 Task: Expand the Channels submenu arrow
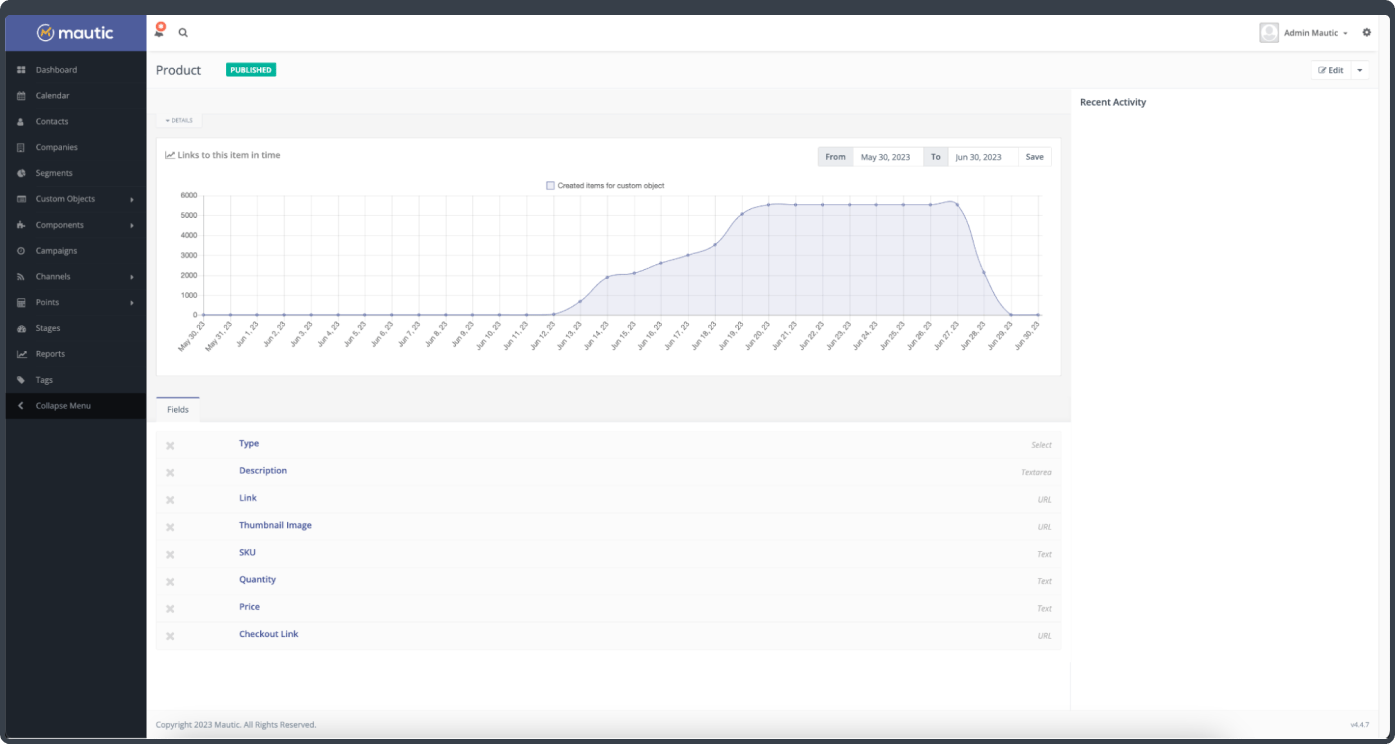131,277
